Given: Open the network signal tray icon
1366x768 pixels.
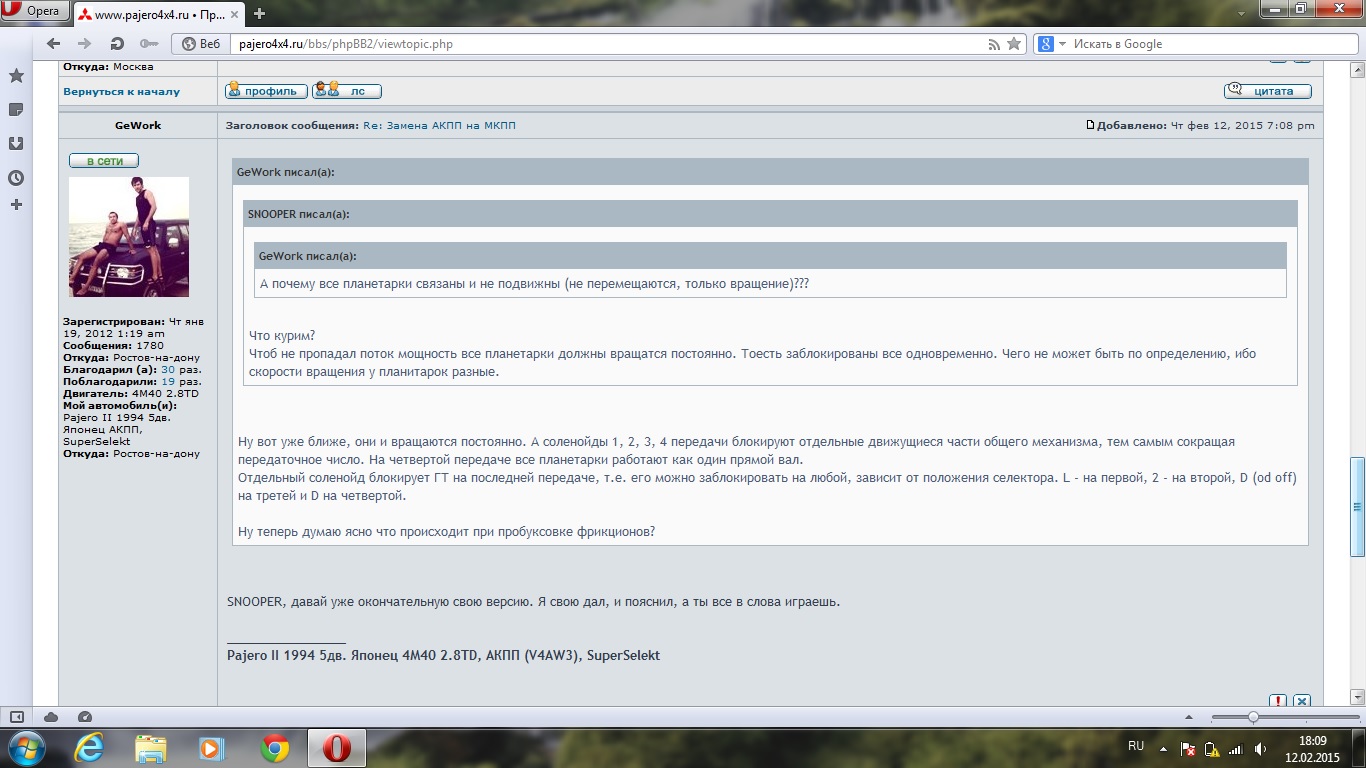Looking at the screenshot, I should point(1235,749).
